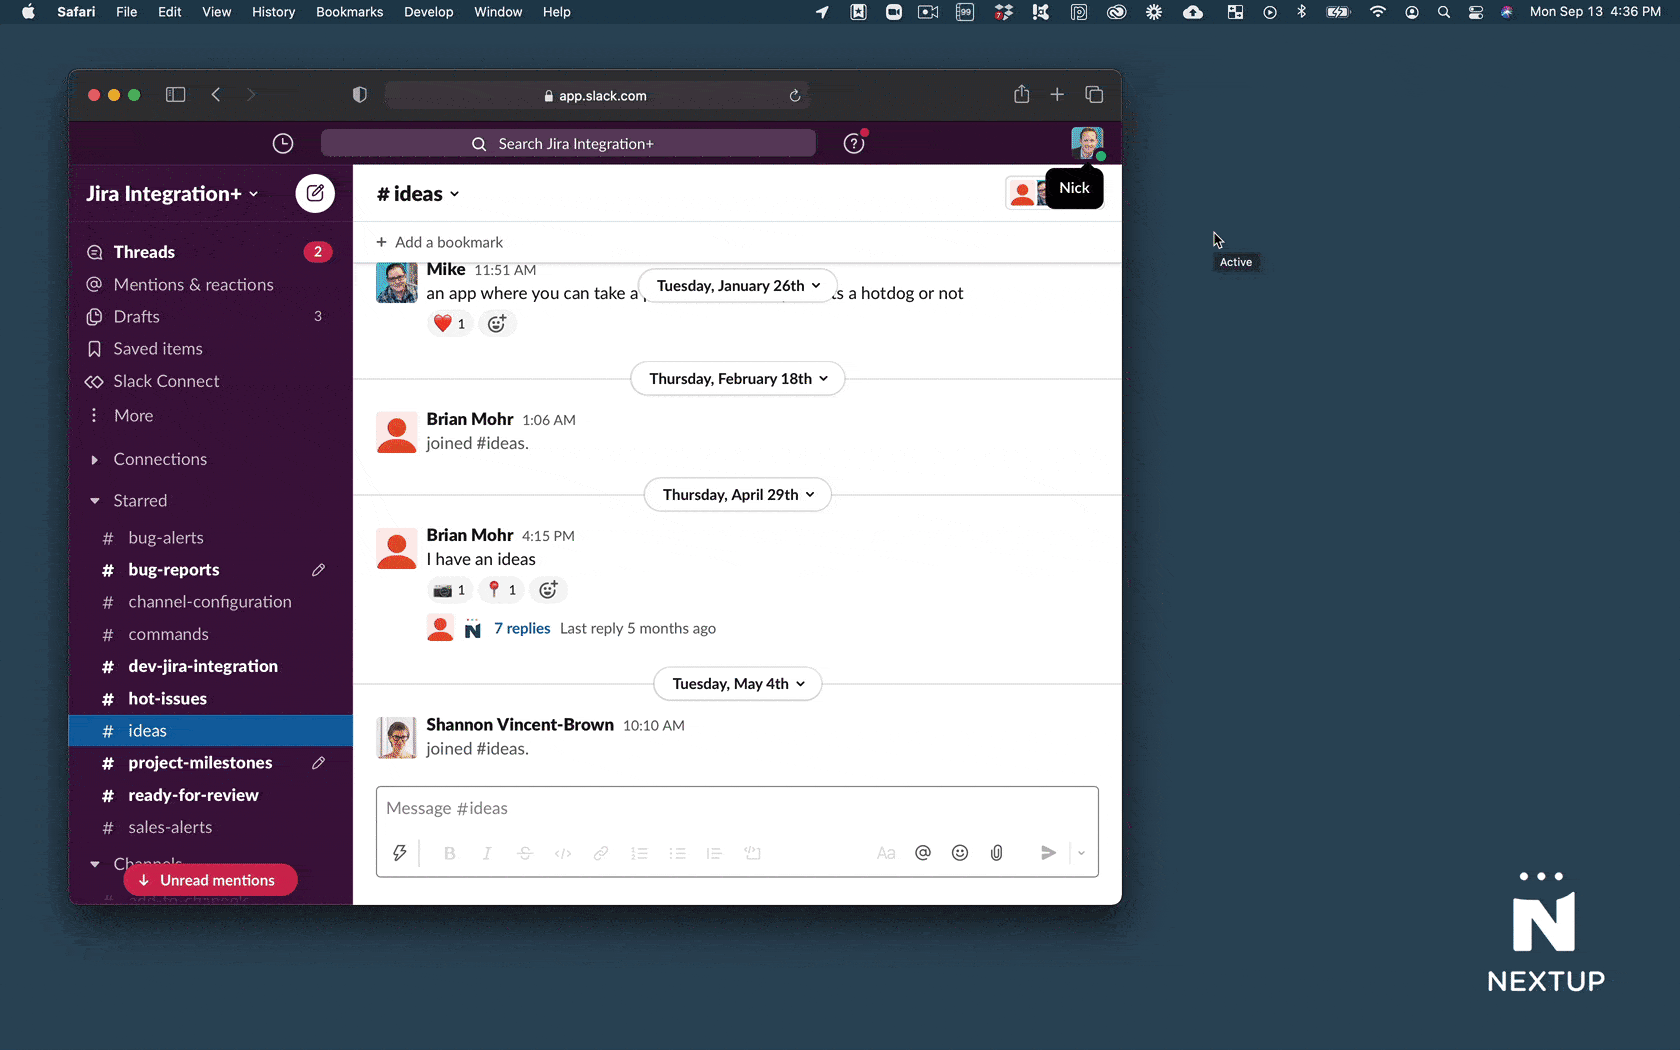Reload the app.slack.com page
Screen dimensions: 1680x1050
(x=795, y=96)
